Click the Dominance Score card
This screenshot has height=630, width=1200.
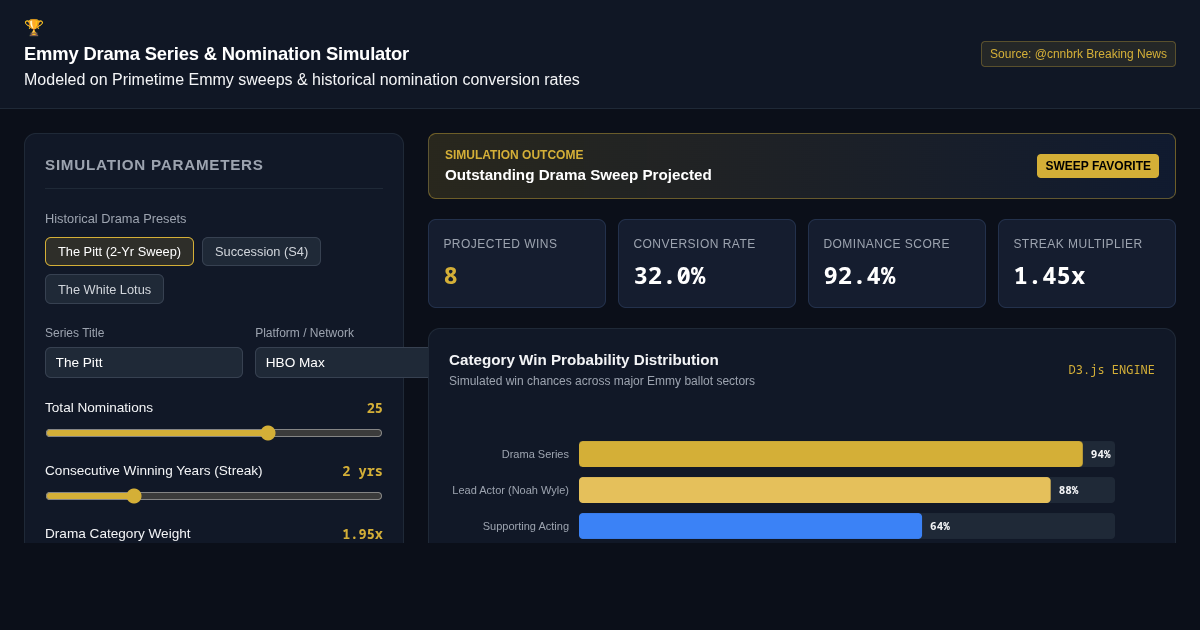coord(897,264)
